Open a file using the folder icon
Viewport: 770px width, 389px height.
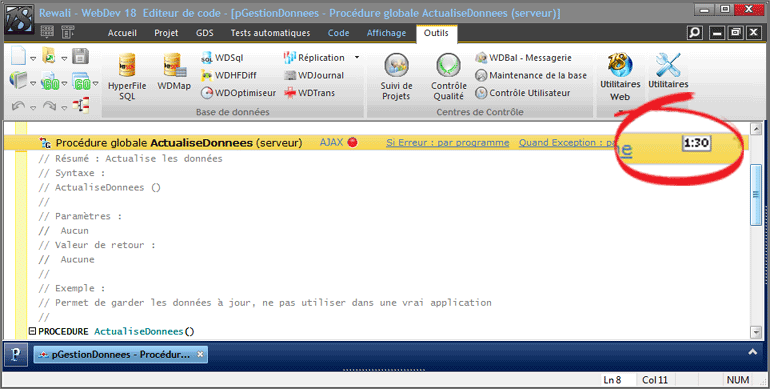point(49,56)
